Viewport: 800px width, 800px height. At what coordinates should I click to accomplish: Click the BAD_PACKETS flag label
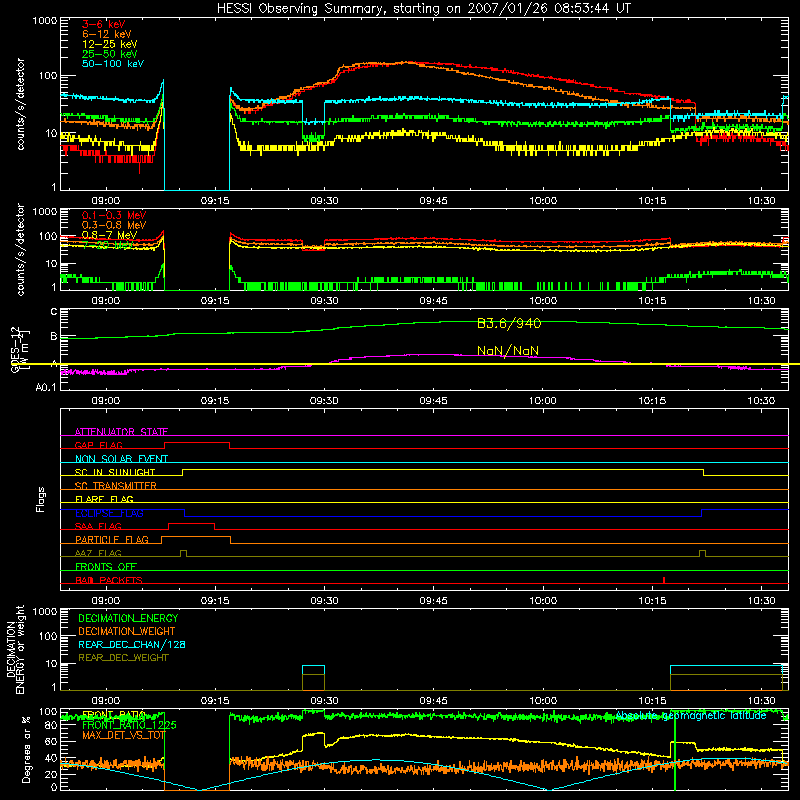(109, 580)
